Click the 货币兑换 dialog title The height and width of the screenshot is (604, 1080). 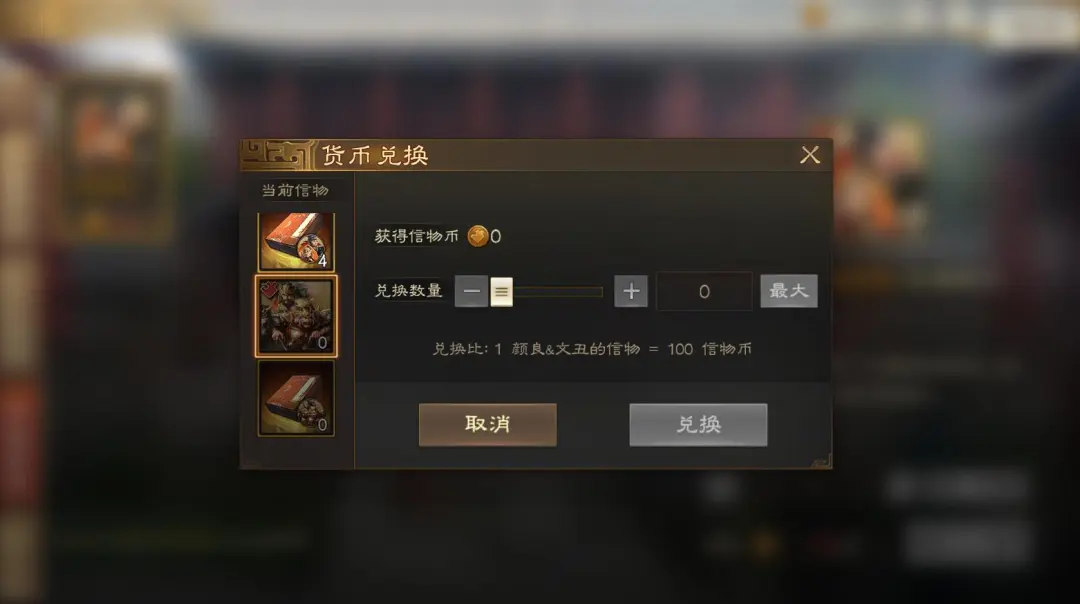coord(375,156)
